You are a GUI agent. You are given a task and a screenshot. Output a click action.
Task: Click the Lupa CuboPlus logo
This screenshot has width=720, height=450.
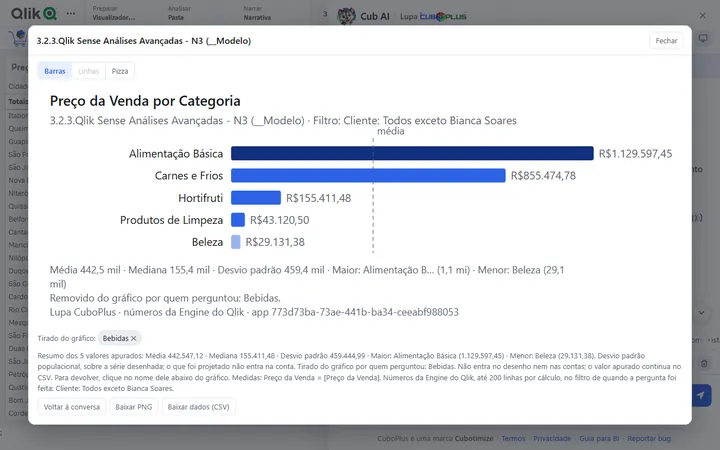tap(433, 17)
